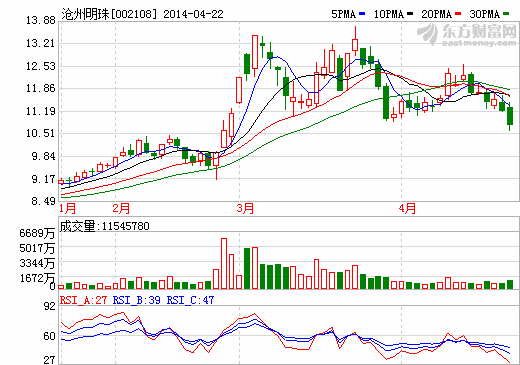Click the 9.84 price axis label
The image size is (520, 365).
(43, 156)
